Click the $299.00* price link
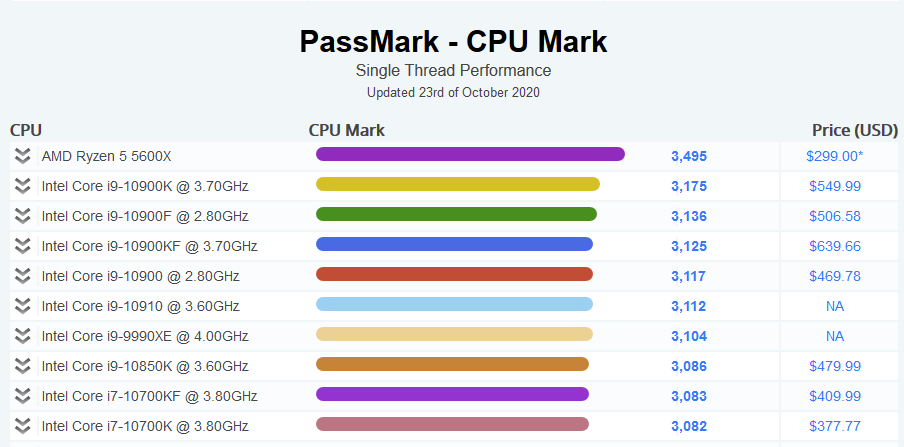This screenshot has height=447, width=904. tap(834, 156)
